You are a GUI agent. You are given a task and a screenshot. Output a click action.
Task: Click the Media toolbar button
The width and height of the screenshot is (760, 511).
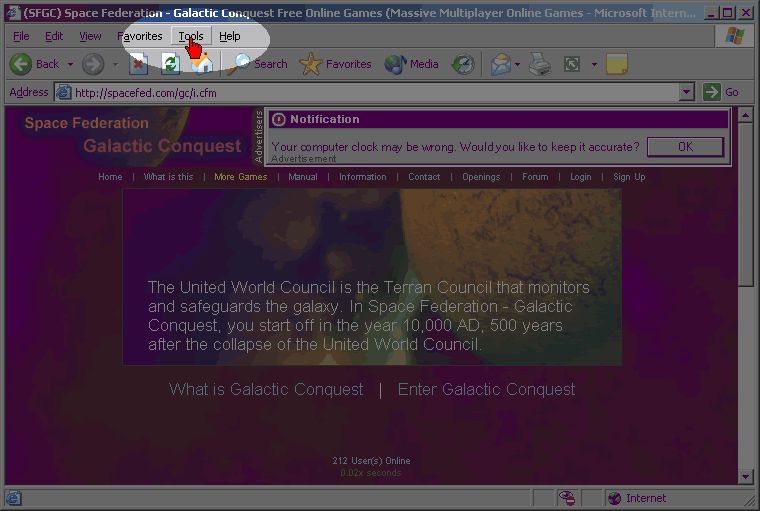pos(412,64)
